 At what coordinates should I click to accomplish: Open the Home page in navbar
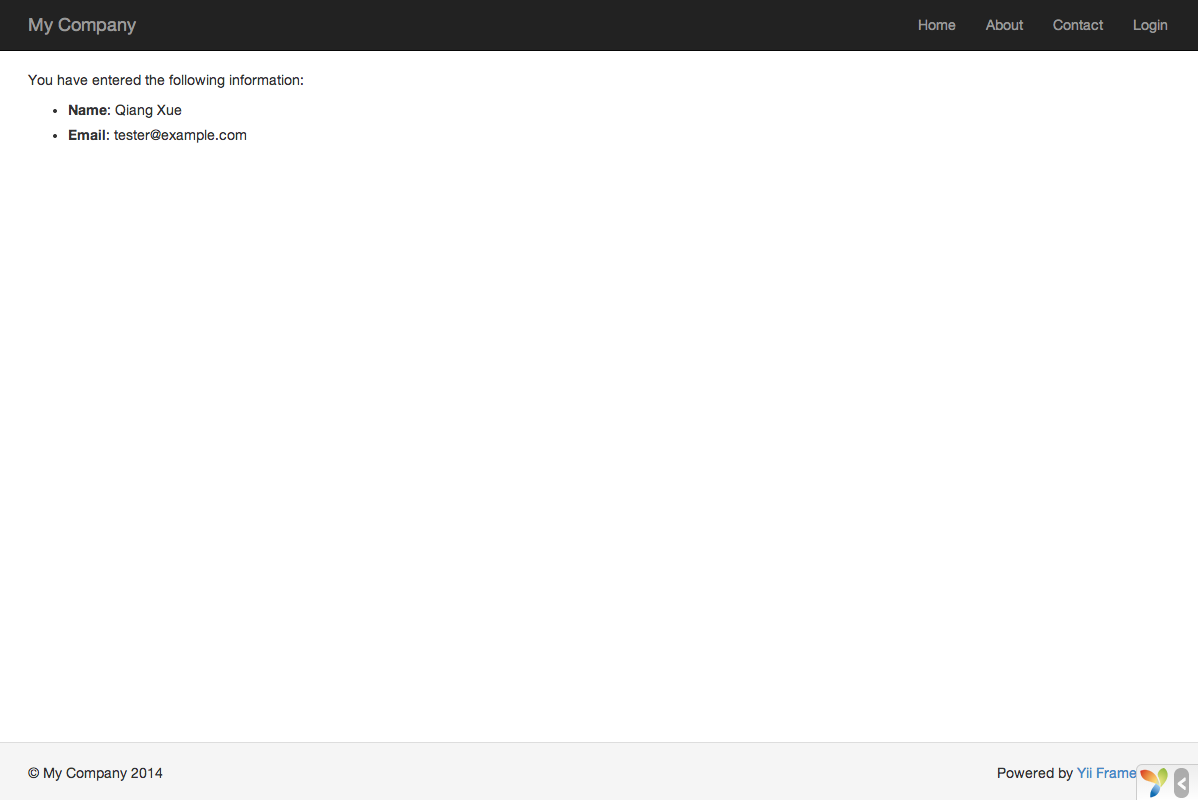click(x=936, y=25)
